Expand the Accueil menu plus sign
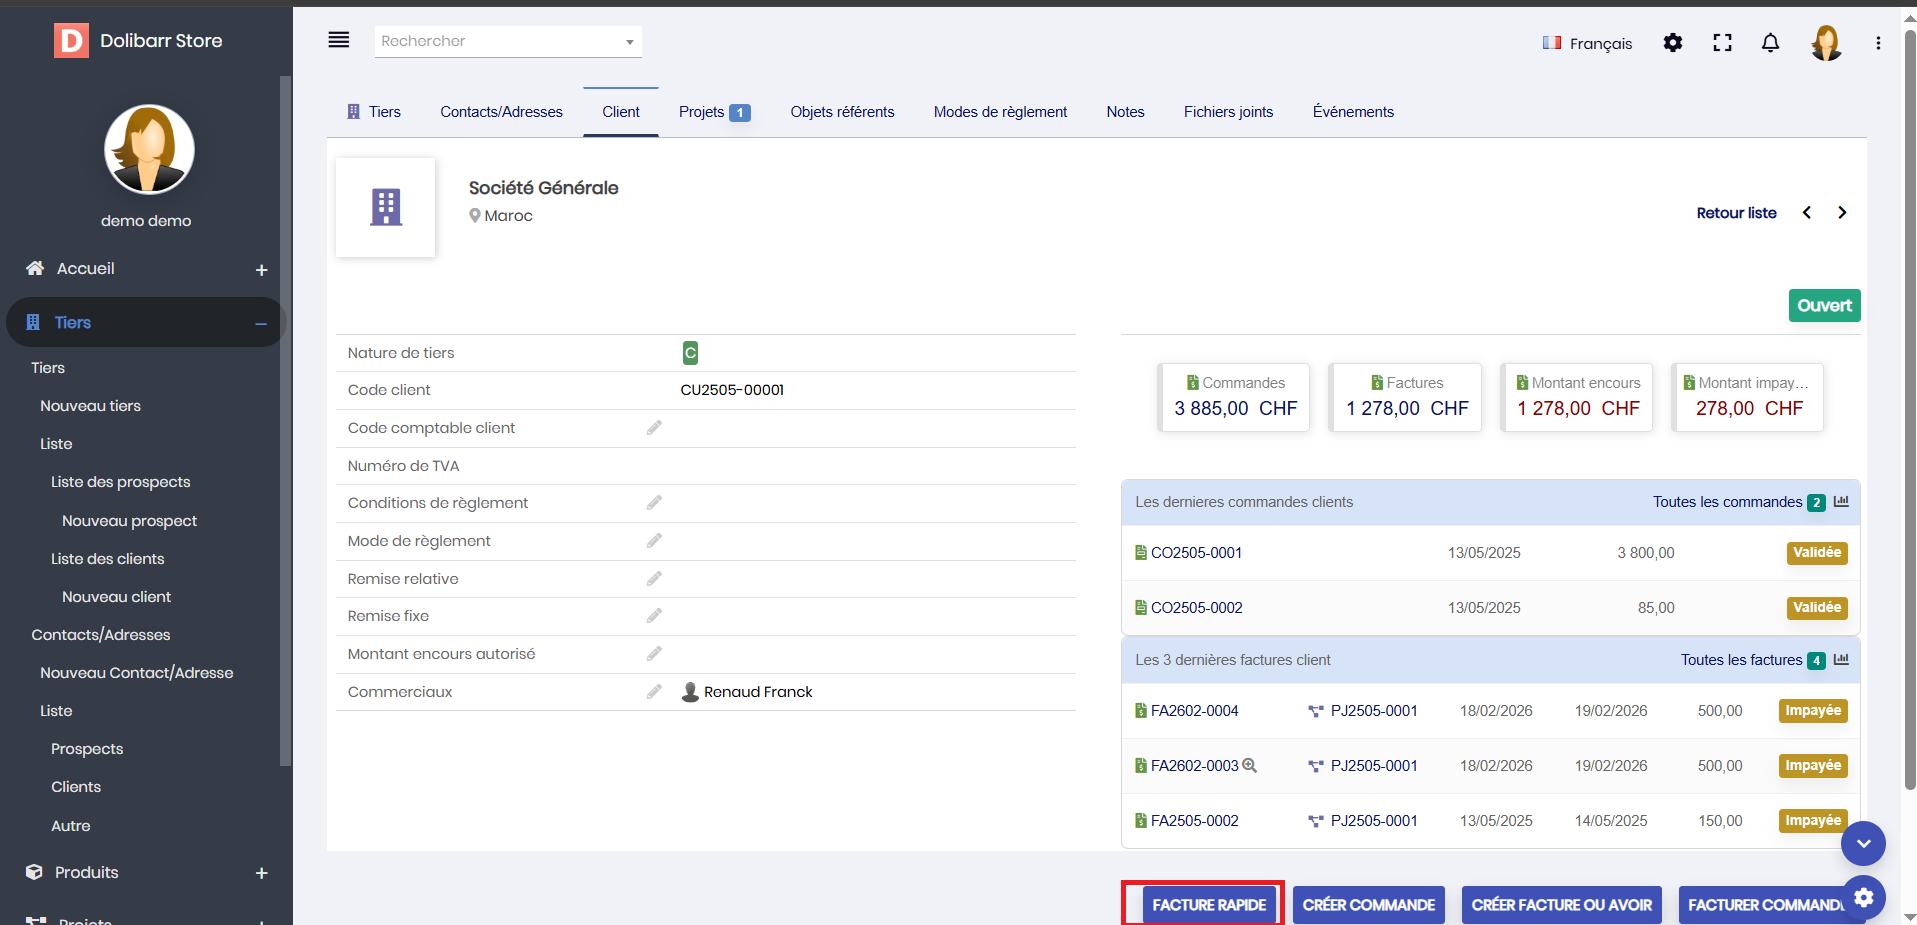 pos(261,270)
